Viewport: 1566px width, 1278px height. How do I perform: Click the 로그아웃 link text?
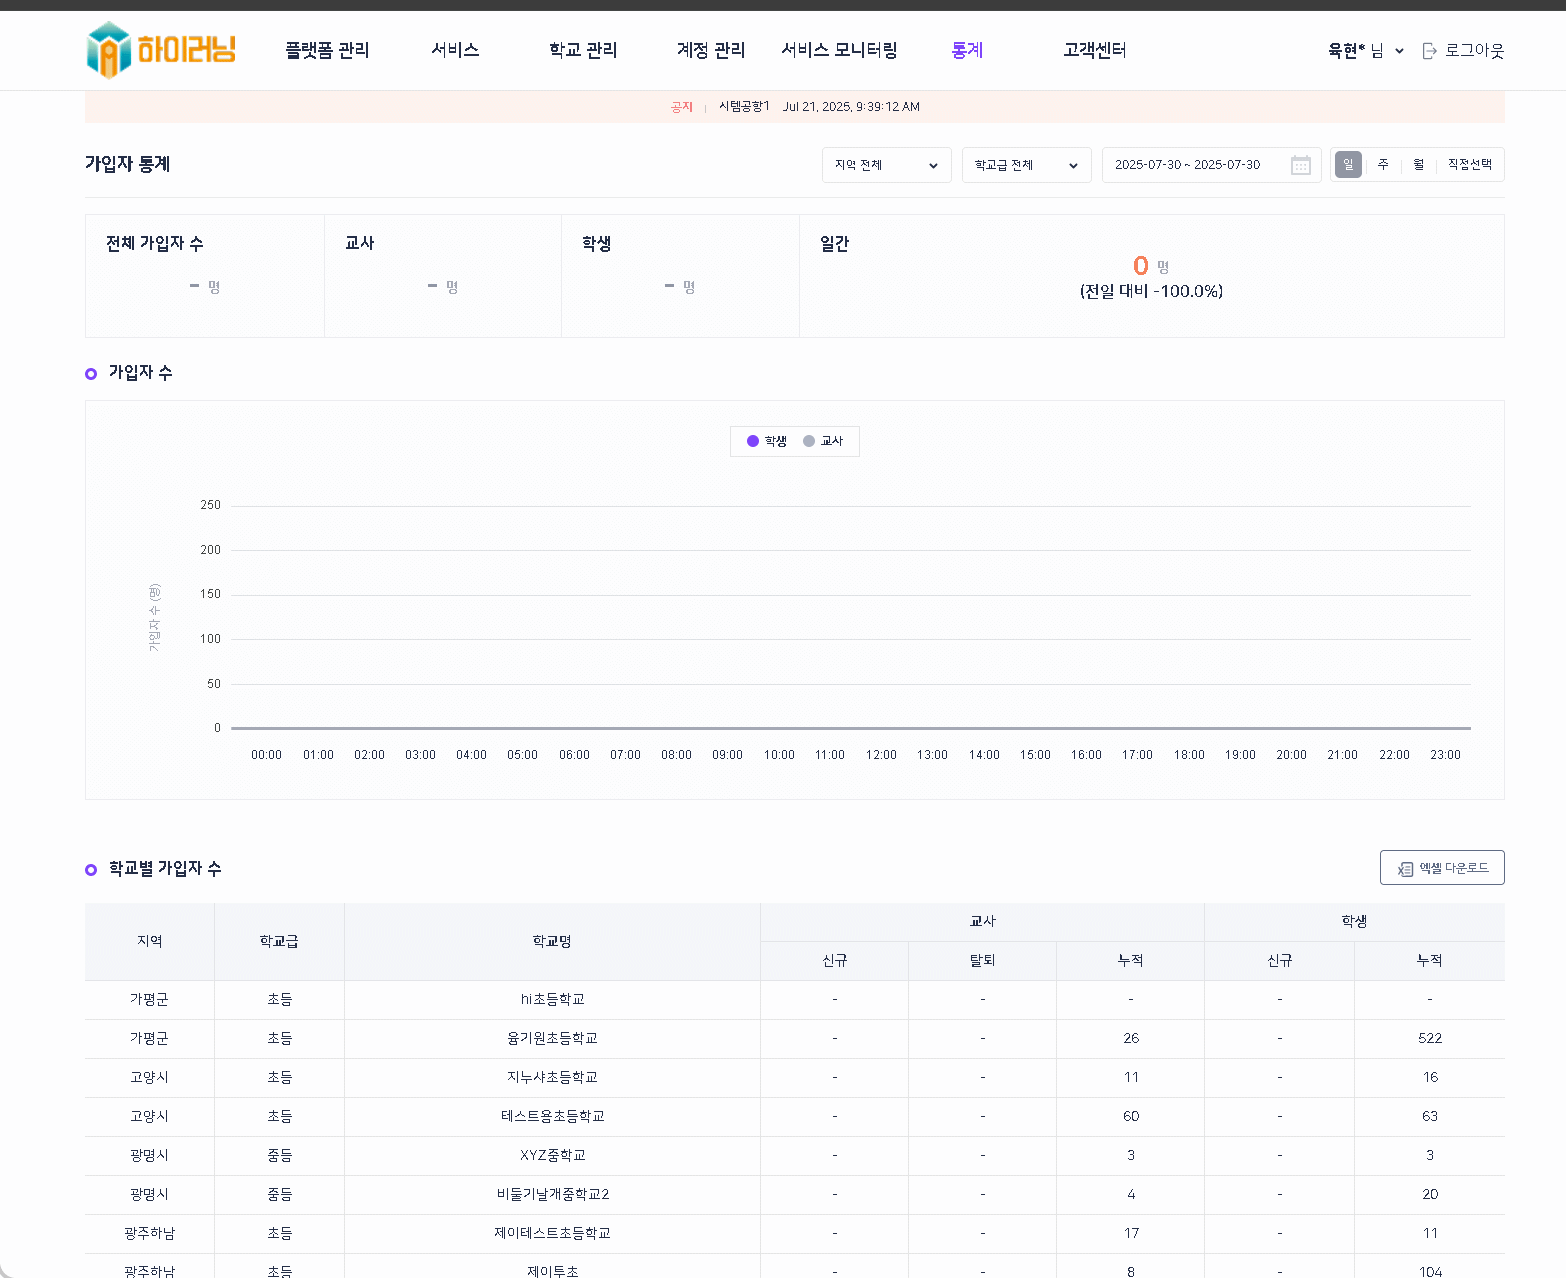coord(1474,51)
